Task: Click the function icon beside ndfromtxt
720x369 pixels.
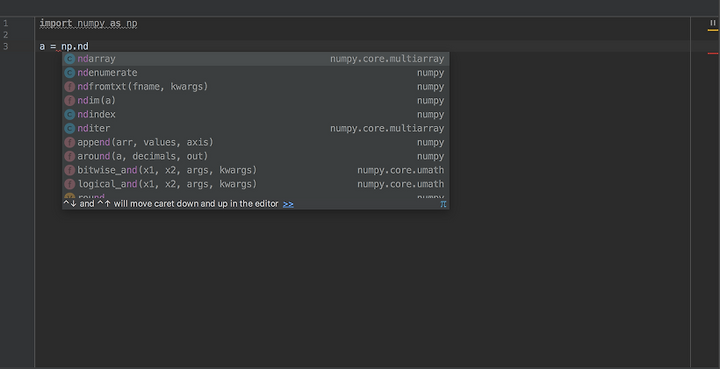Action: 70,87
